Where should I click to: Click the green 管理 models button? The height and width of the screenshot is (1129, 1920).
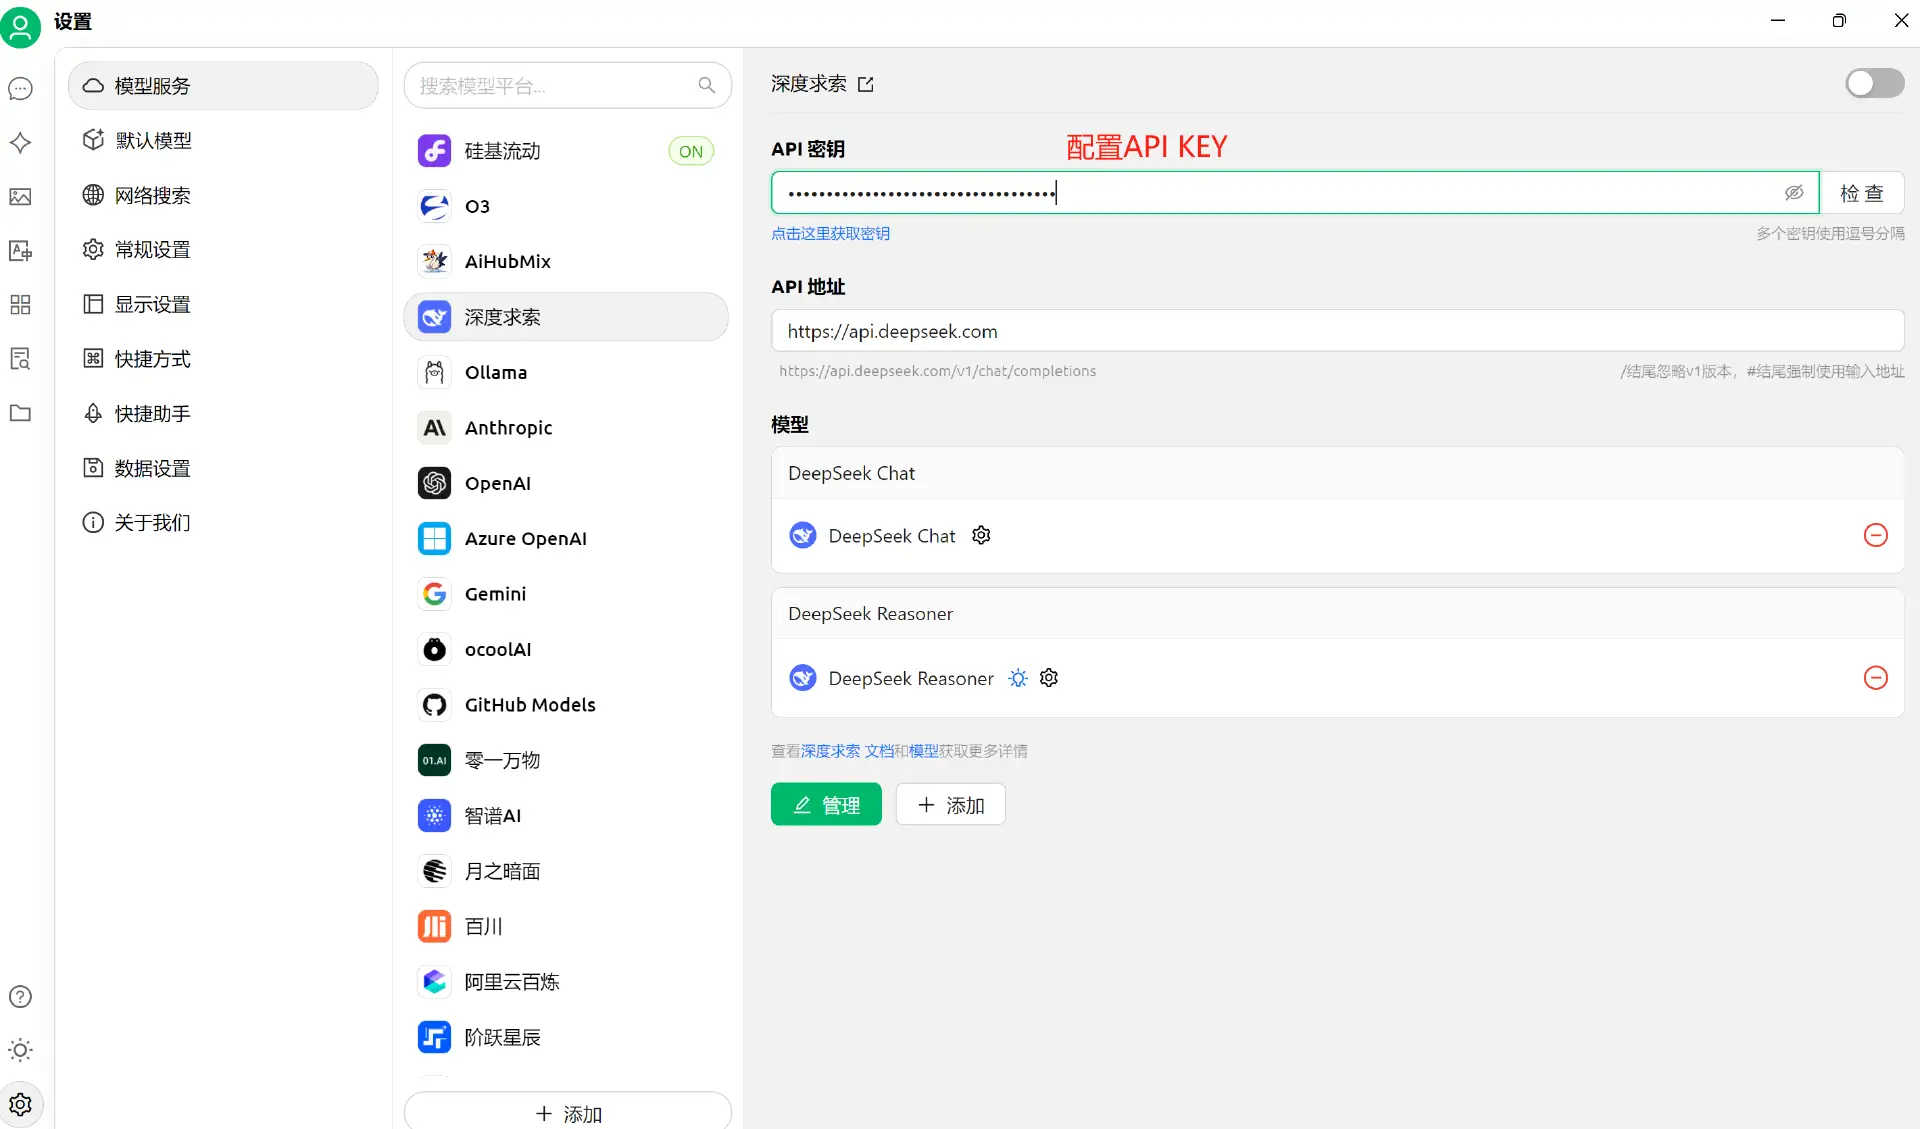[826, 805]
